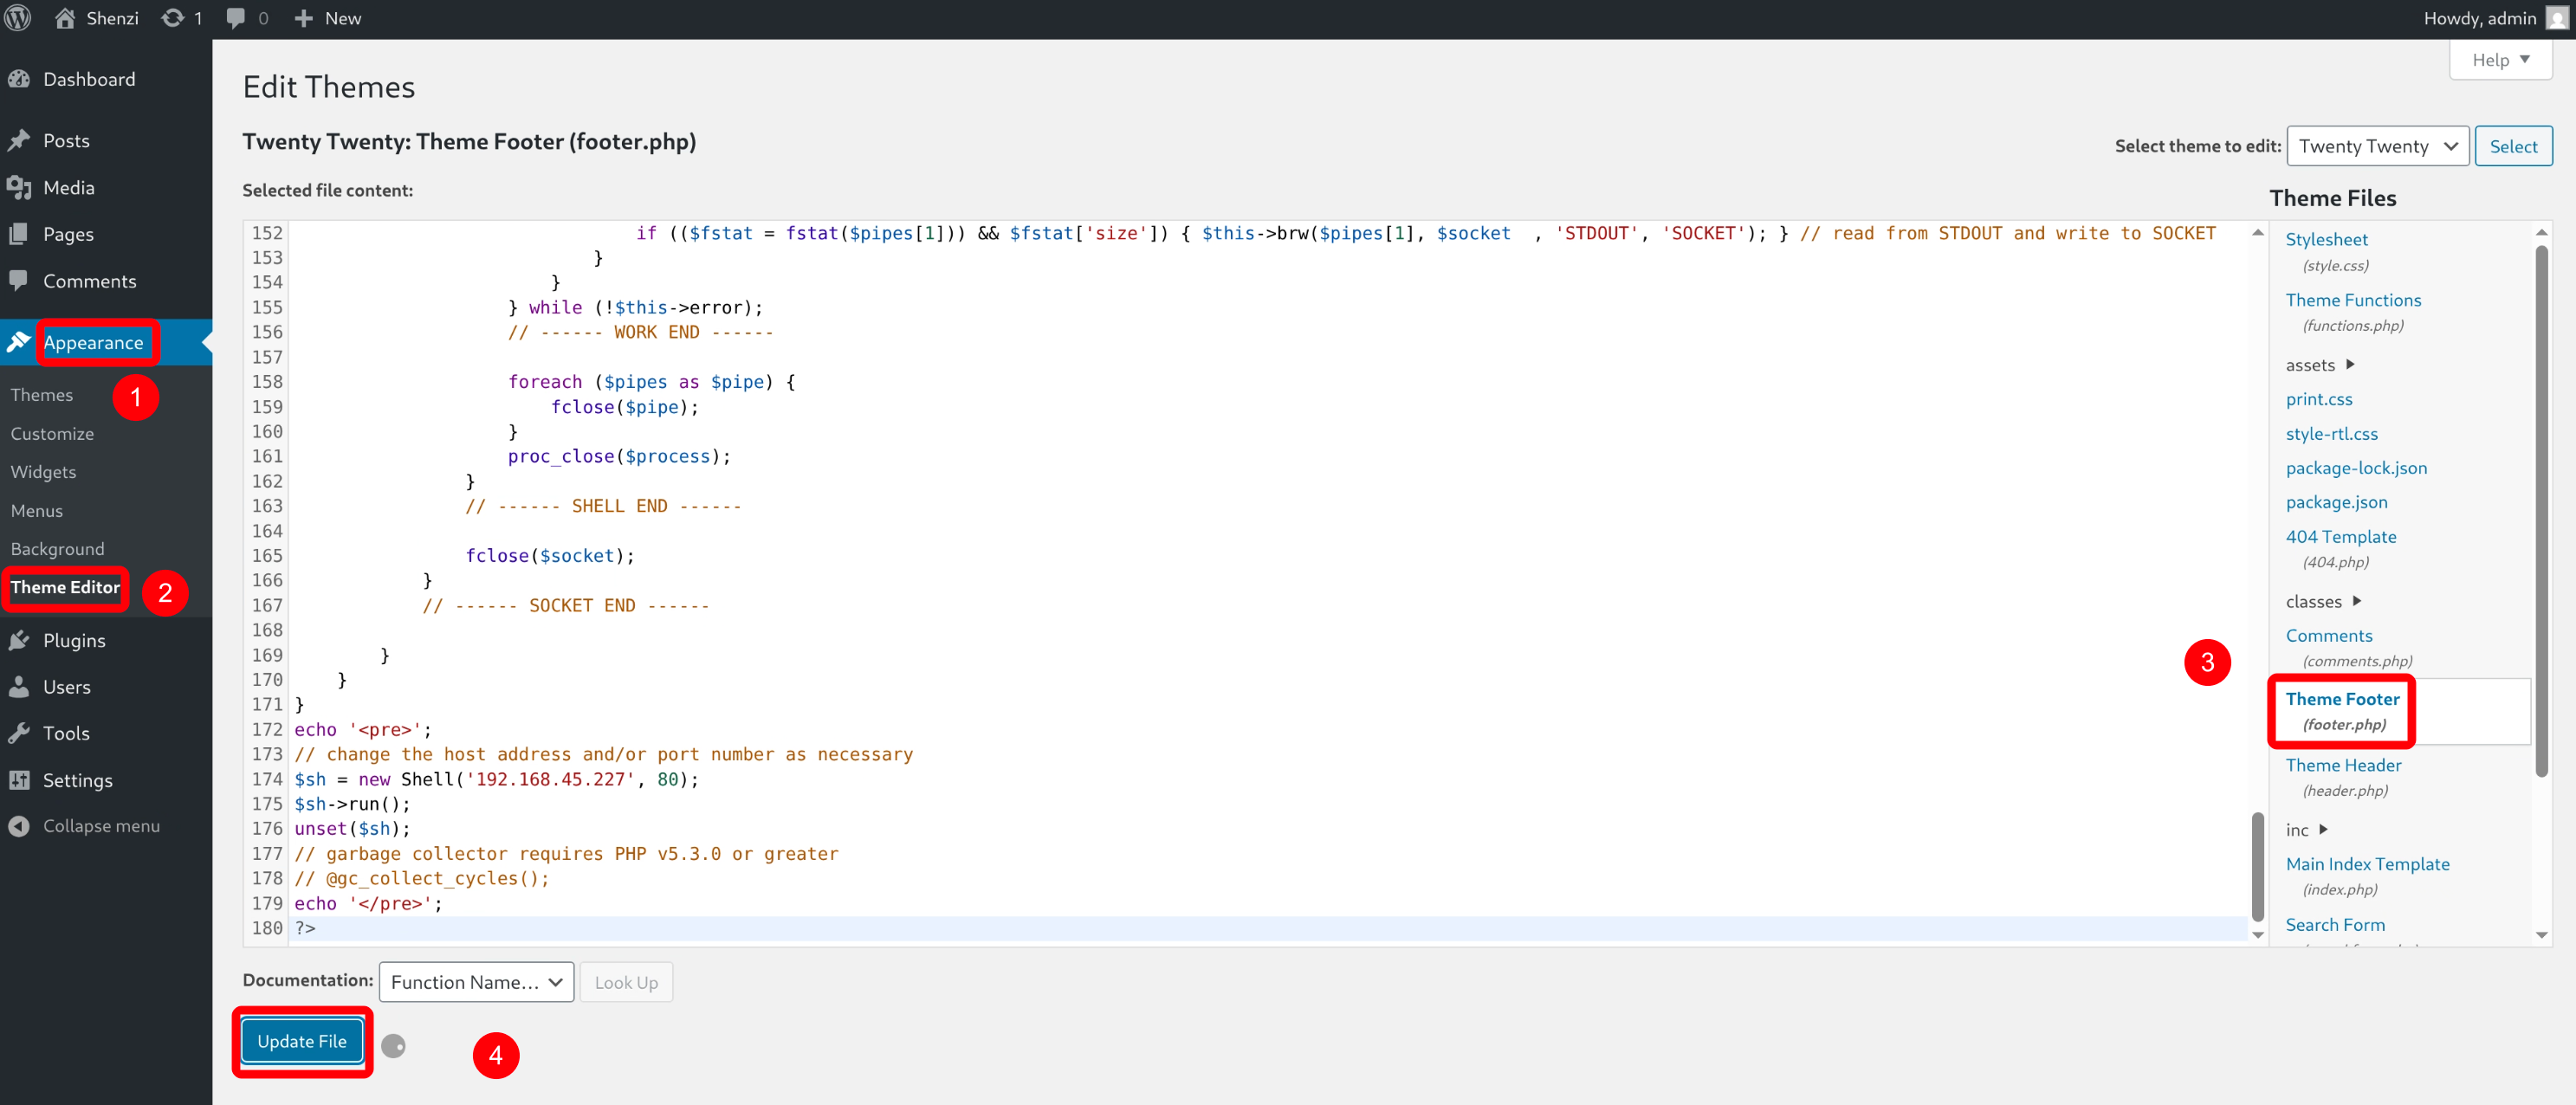2576x1105 pixels.
Task: Go to Widgets submenu
Action: [x=43, y=472]
